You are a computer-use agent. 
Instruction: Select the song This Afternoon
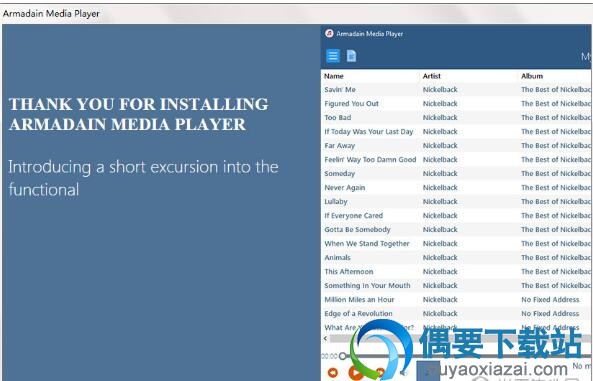pos(349,272)
